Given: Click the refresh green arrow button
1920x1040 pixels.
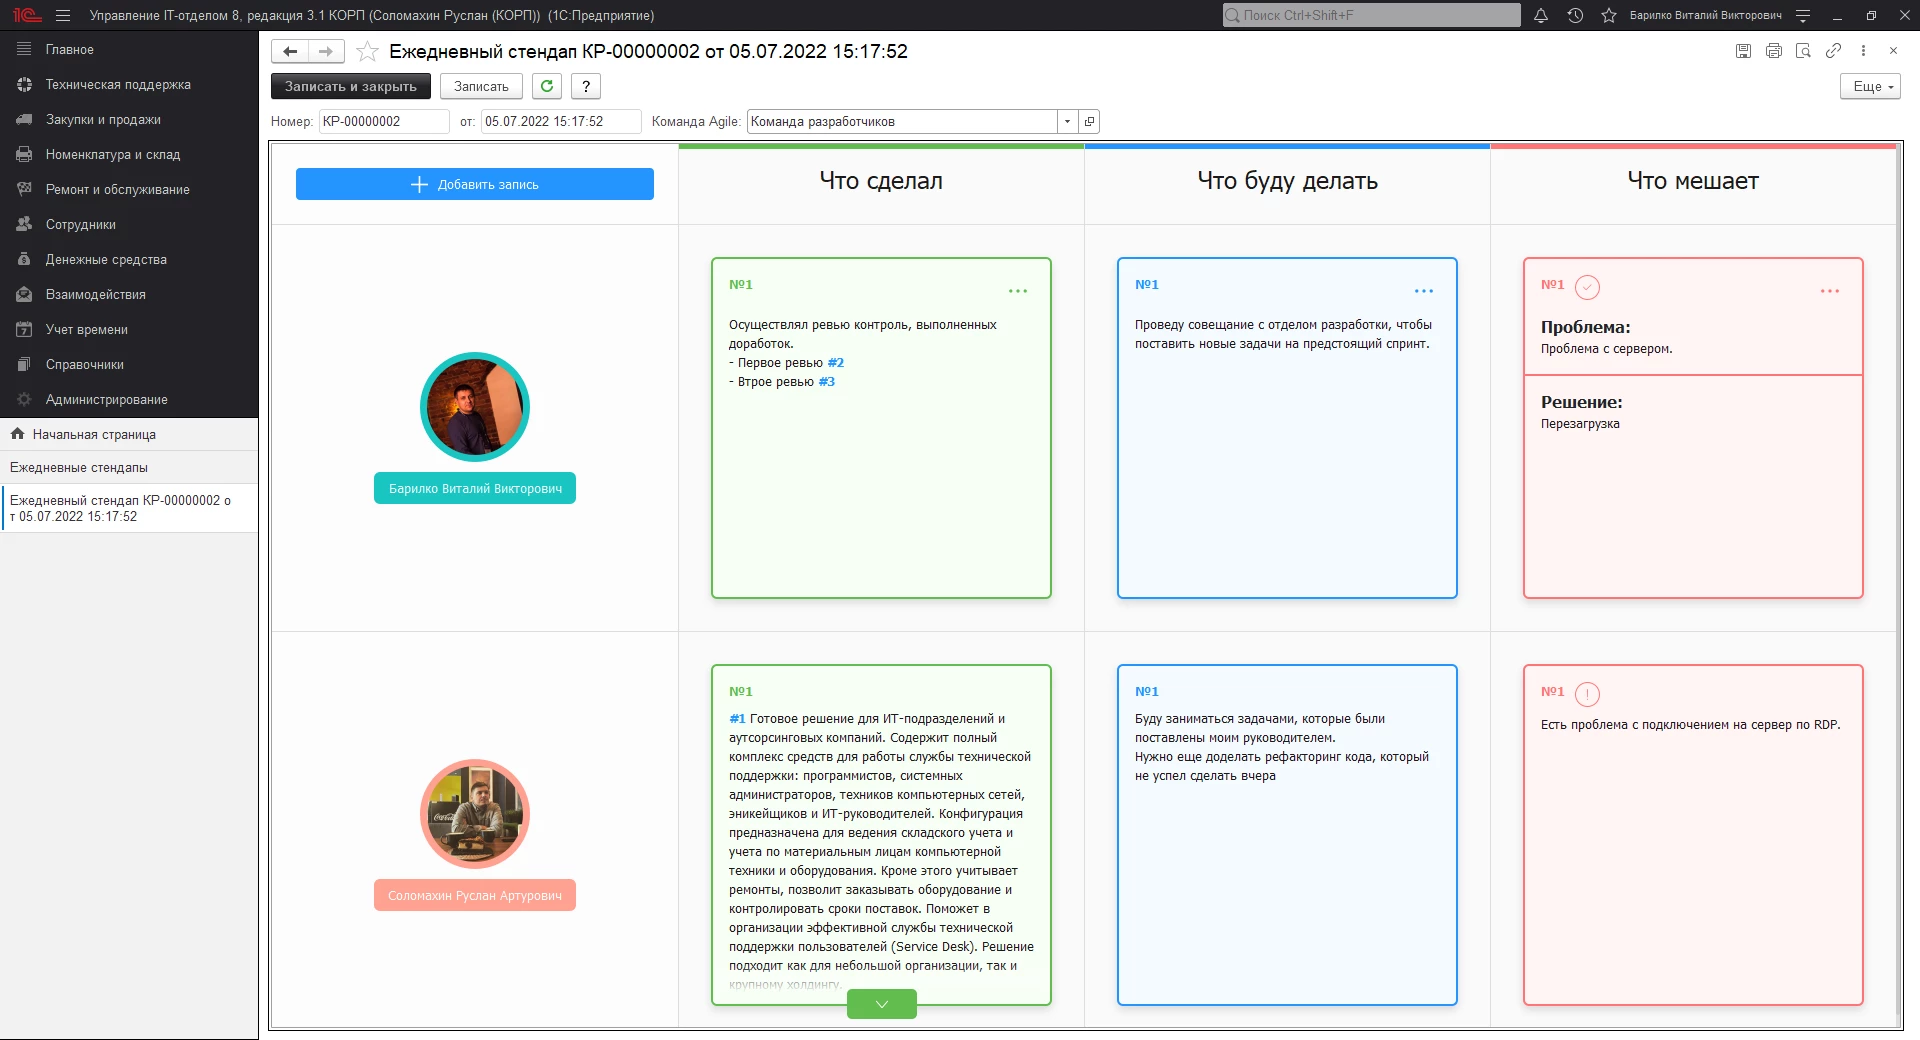Looking at the screenshot, I should point(547,86).
